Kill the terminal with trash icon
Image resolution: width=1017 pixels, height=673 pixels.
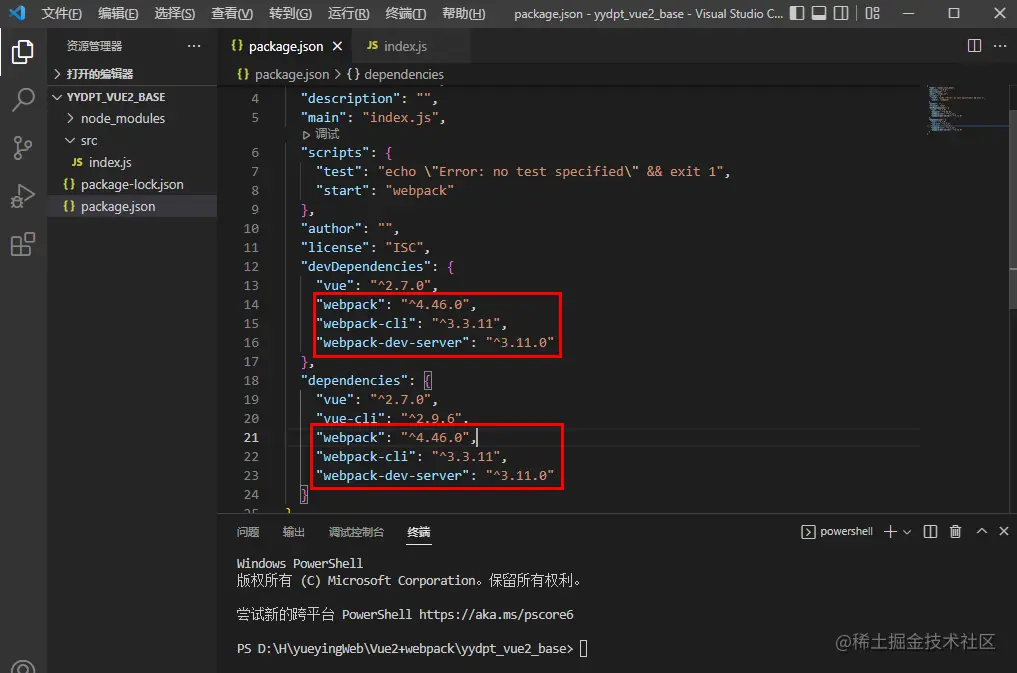tap(955, 532)
